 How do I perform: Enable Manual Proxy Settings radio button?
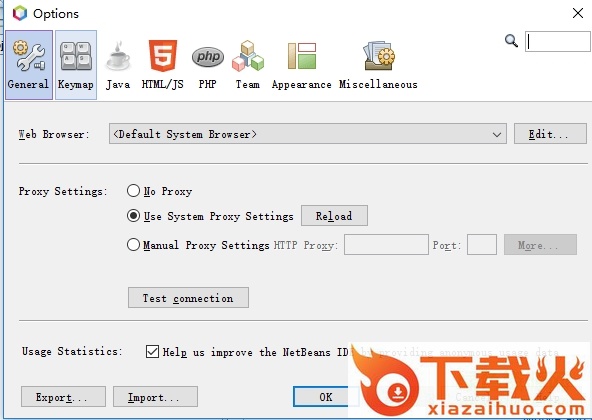pyautogui.click(x=133, y=245)
